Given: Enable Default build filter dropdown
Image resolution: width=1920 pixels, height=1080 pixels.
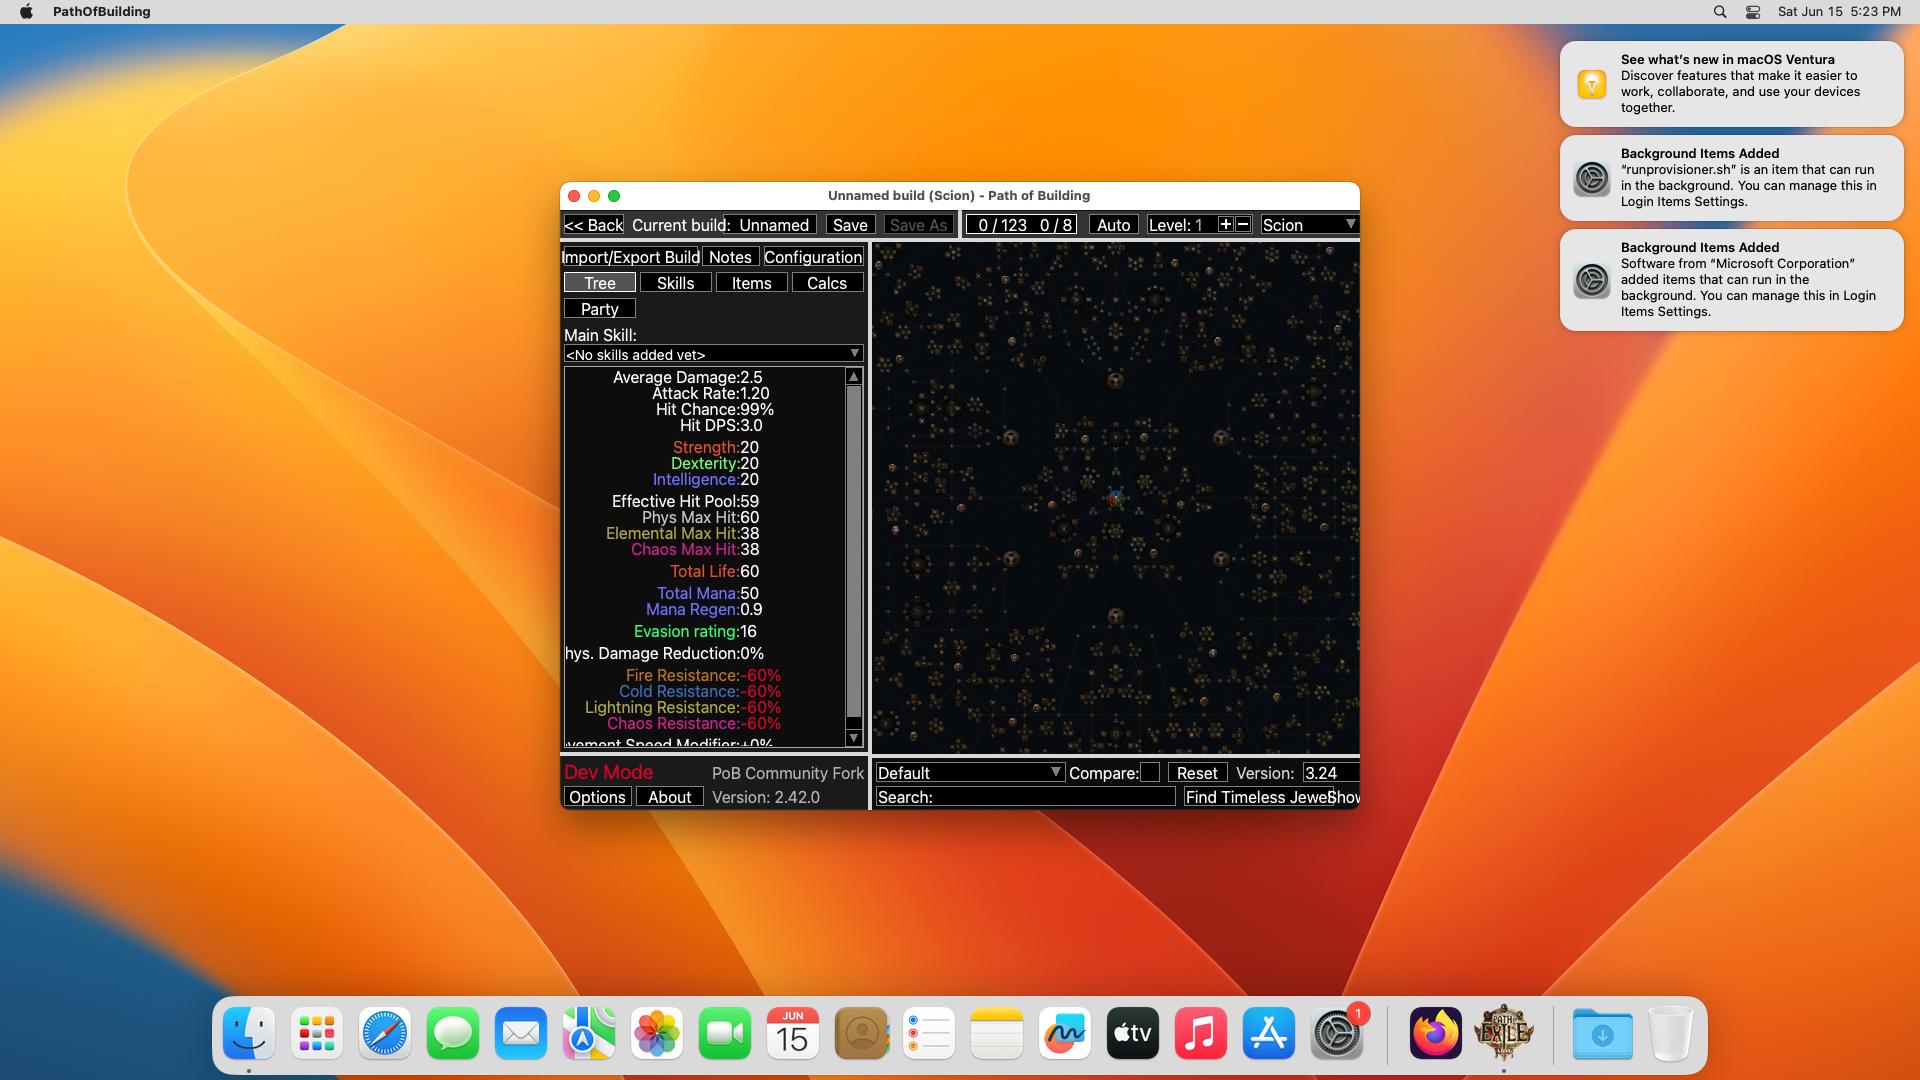Looking at the screenshot, I should tap(969, 773).
